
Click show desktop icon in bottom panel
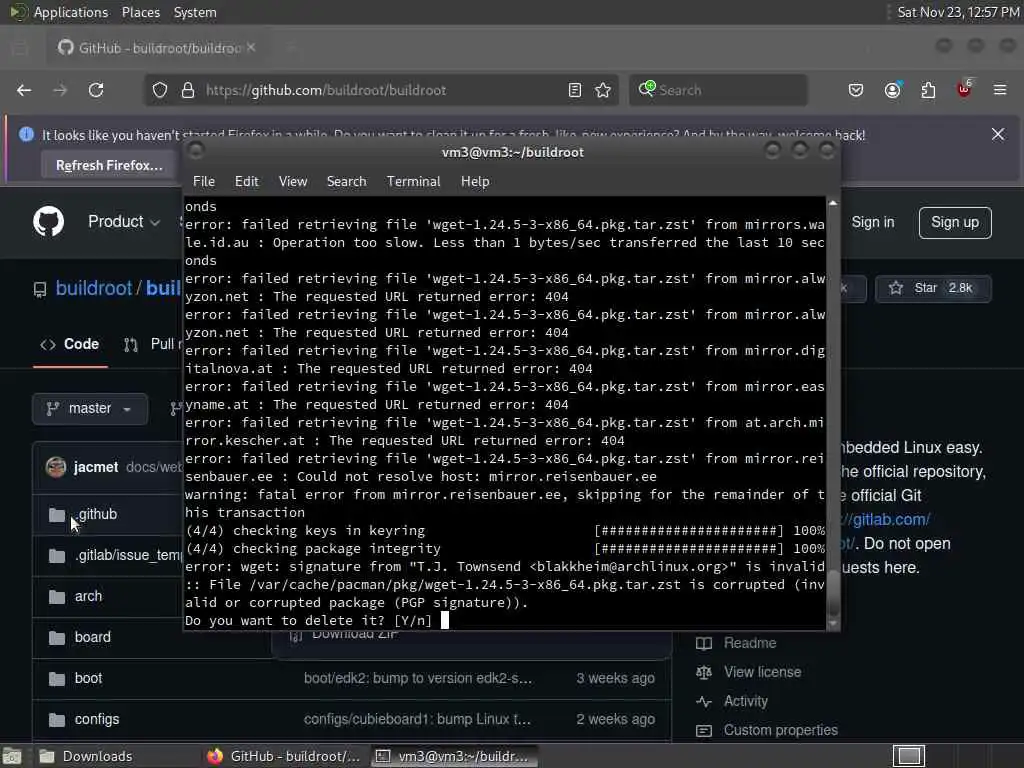(12, 756)
